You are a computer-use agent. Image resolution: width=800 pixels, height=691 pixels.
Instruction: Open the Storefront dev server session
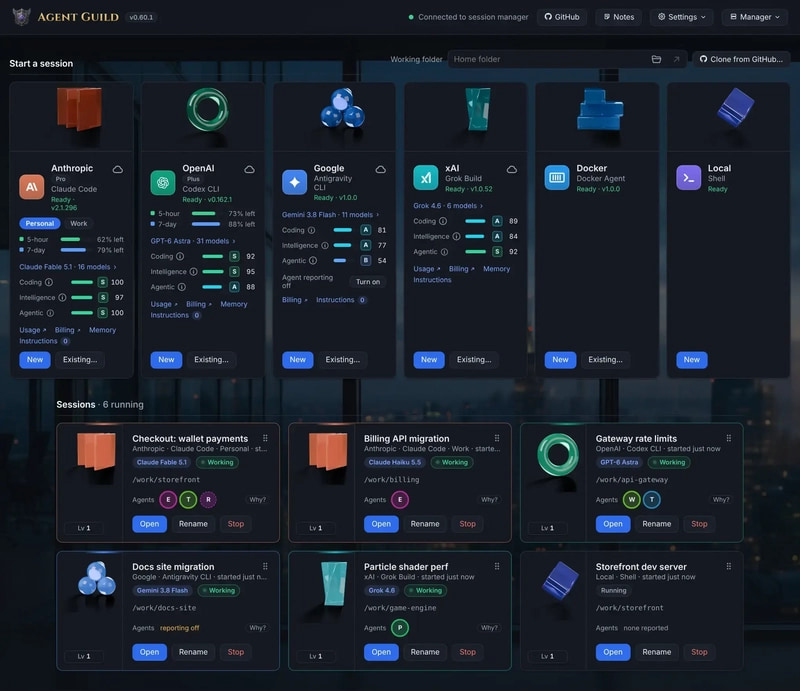point(613,652)
